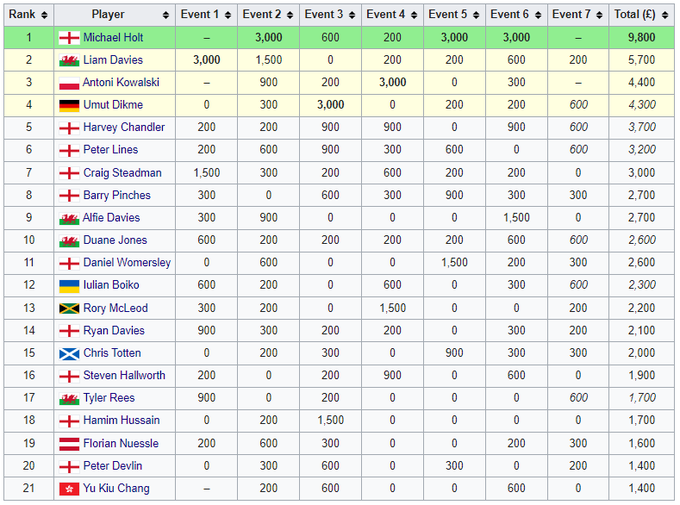
Task: Click the Welsh flag beside Liam Davies
Action: [x=69, y=60]
